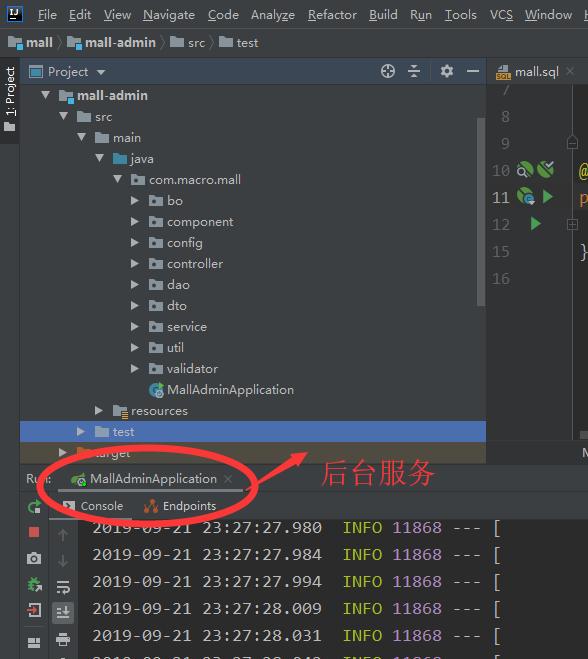The image size is (588, 659).
Task: Click the locate/scroll-from-source target icon
Action: click(x=388, y=71)
